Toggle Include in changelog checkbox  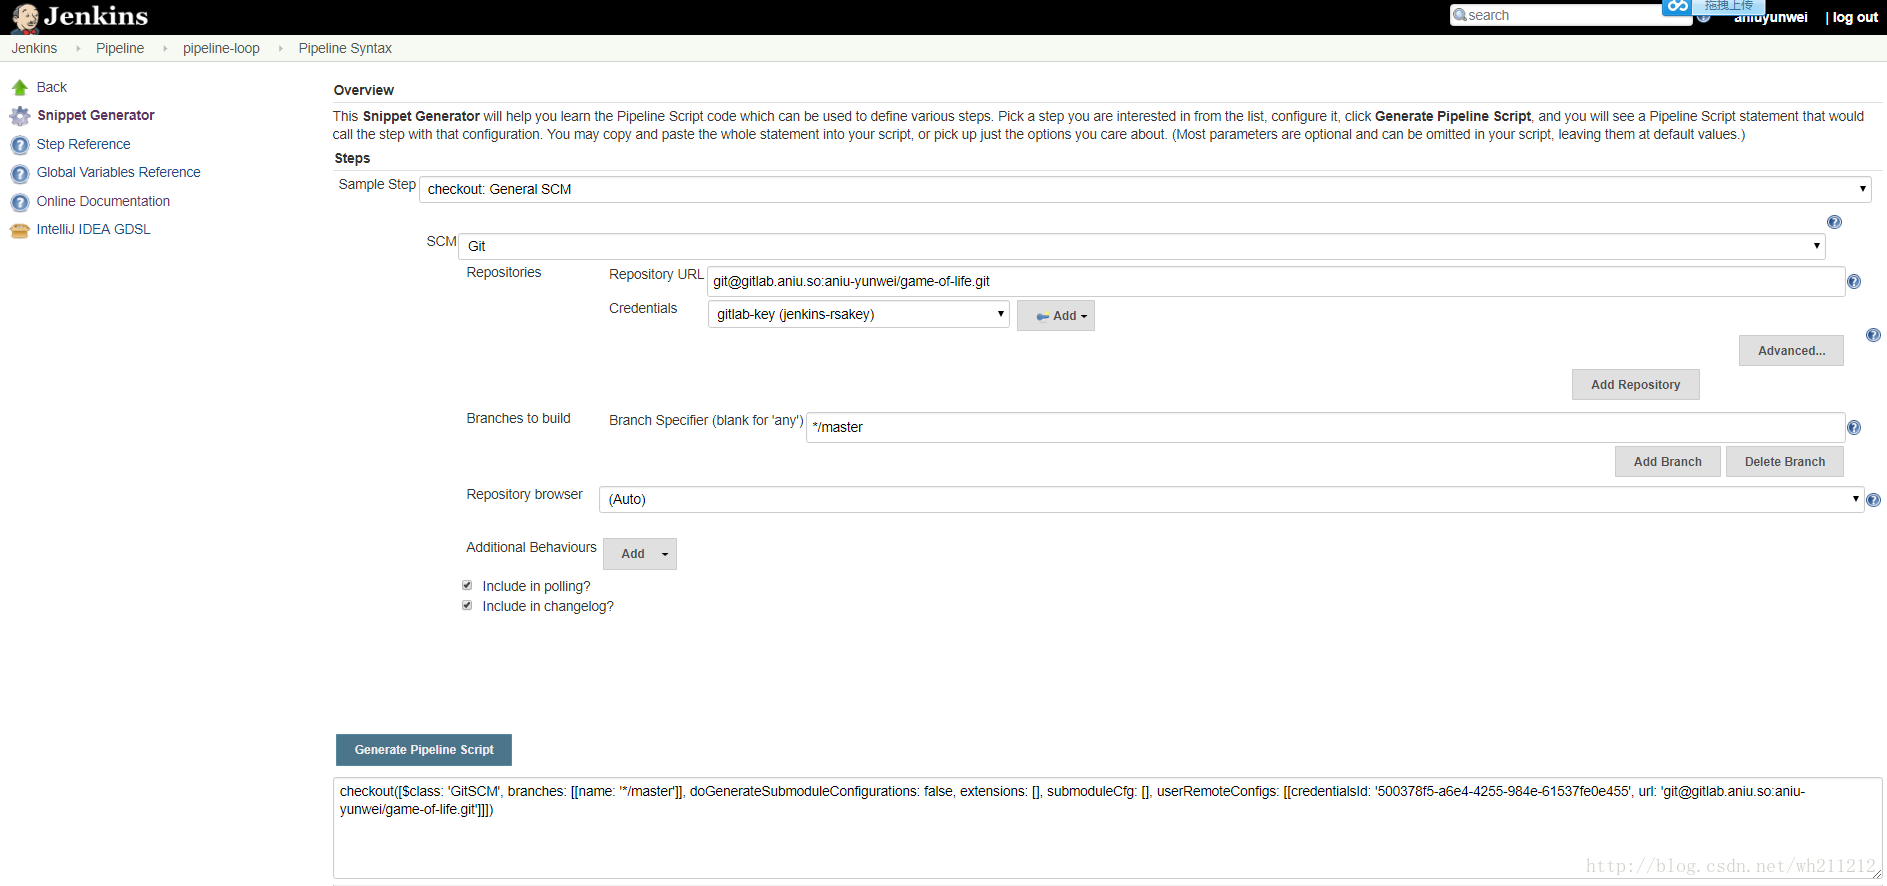click(x=467, y=606)
